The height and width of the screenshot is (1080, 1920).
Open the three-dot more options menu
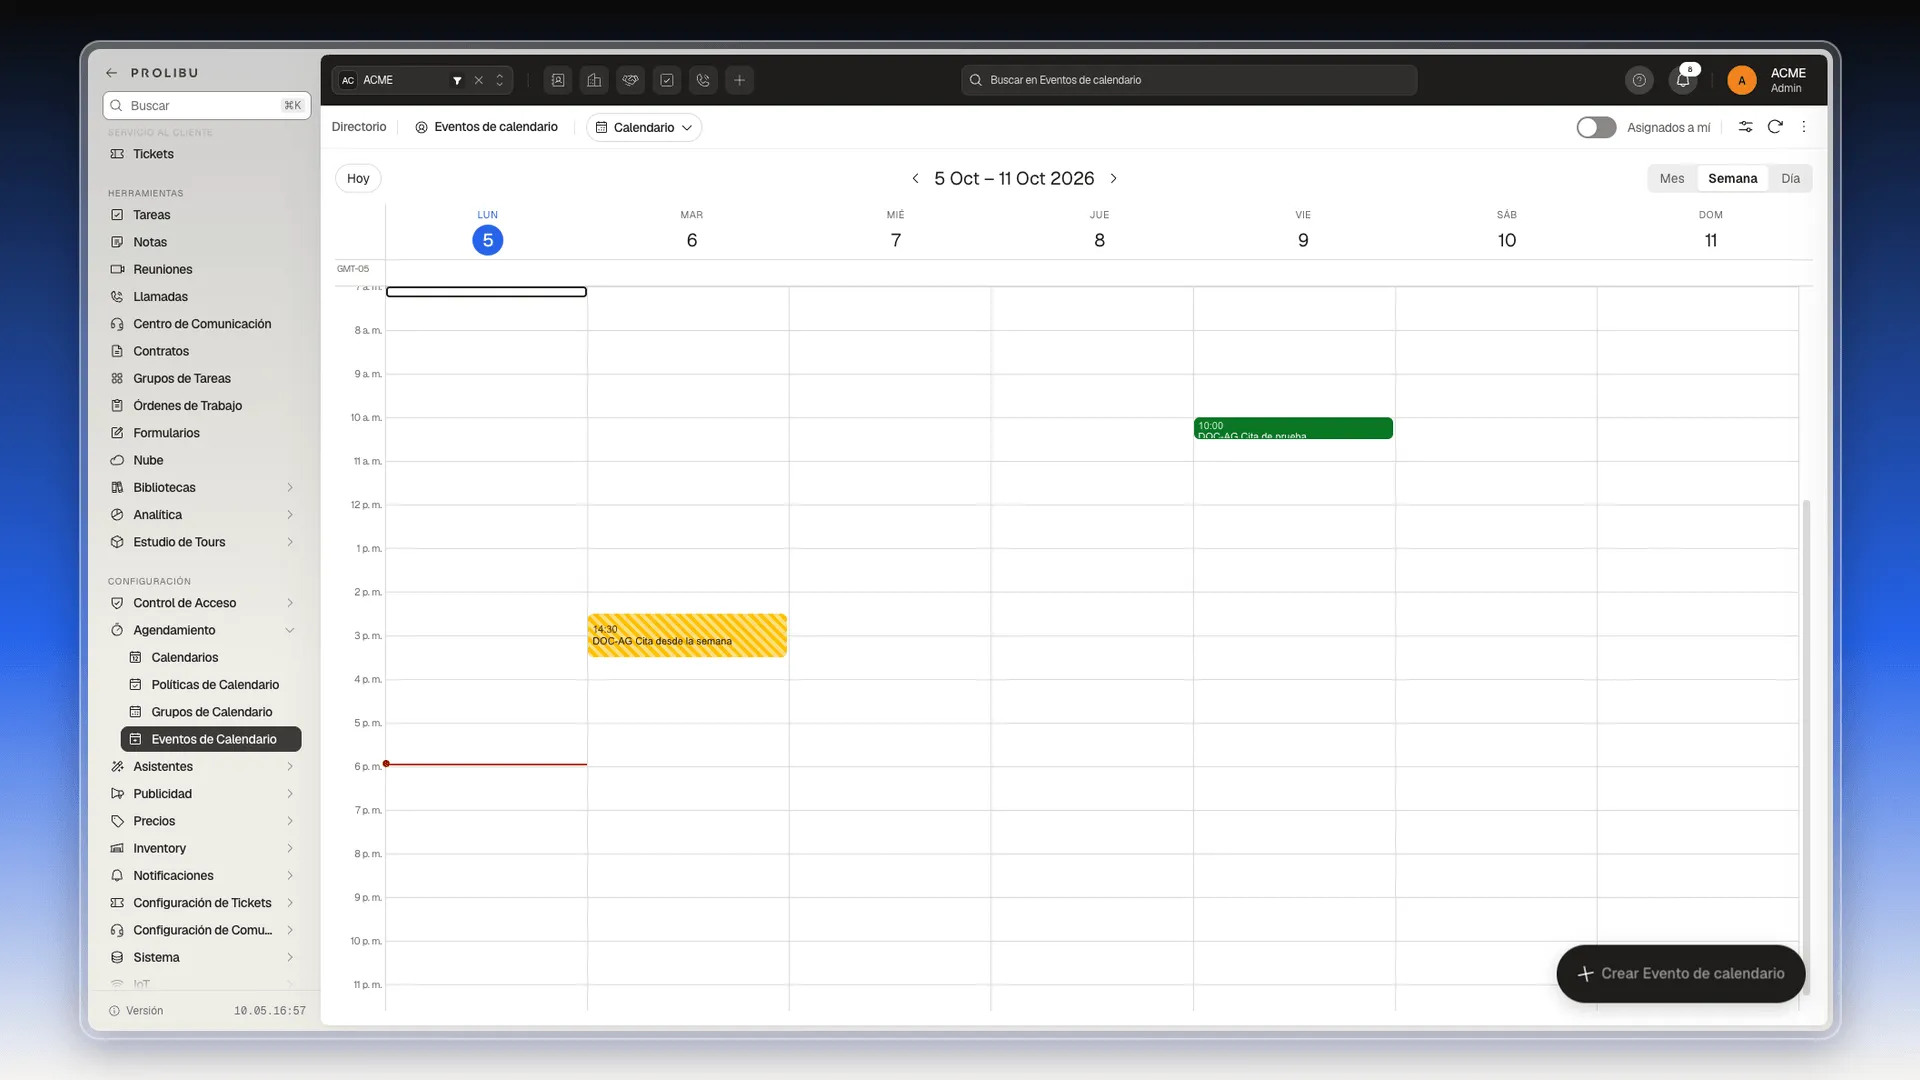tap(1804, 127)
